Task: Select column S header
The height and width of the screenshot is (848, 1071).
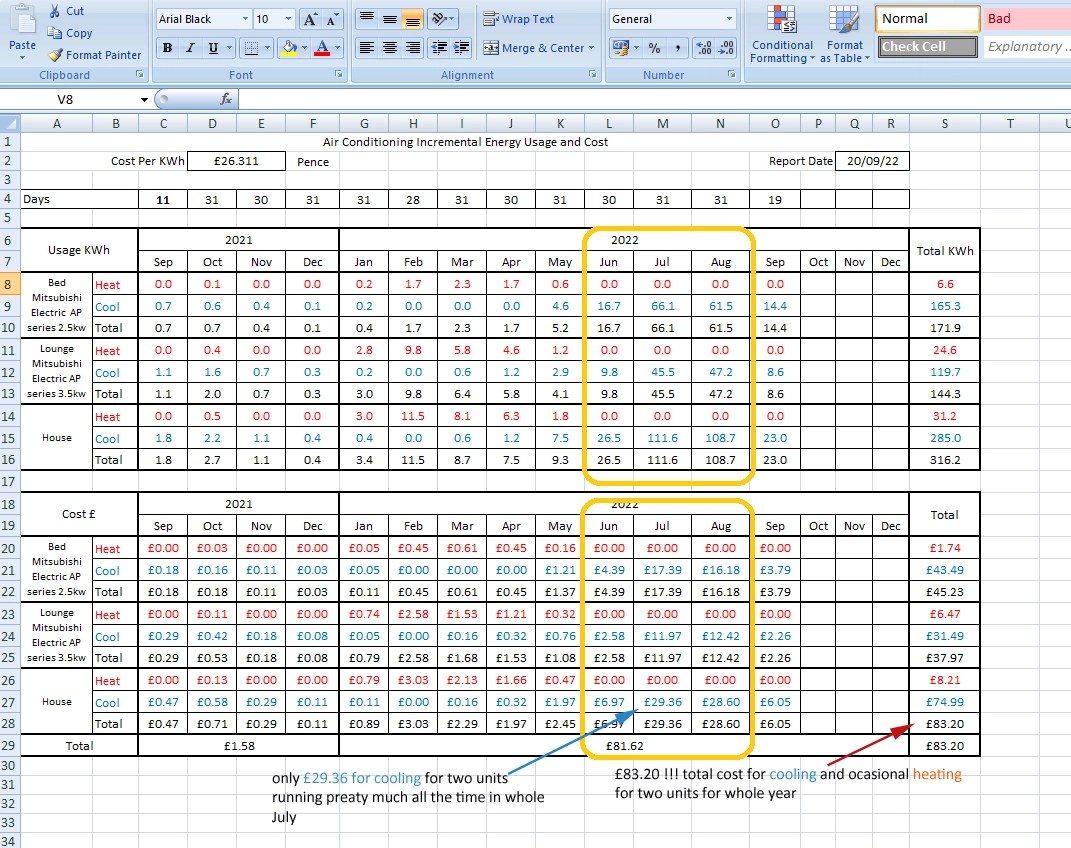Action: click(x=945, y=124)
